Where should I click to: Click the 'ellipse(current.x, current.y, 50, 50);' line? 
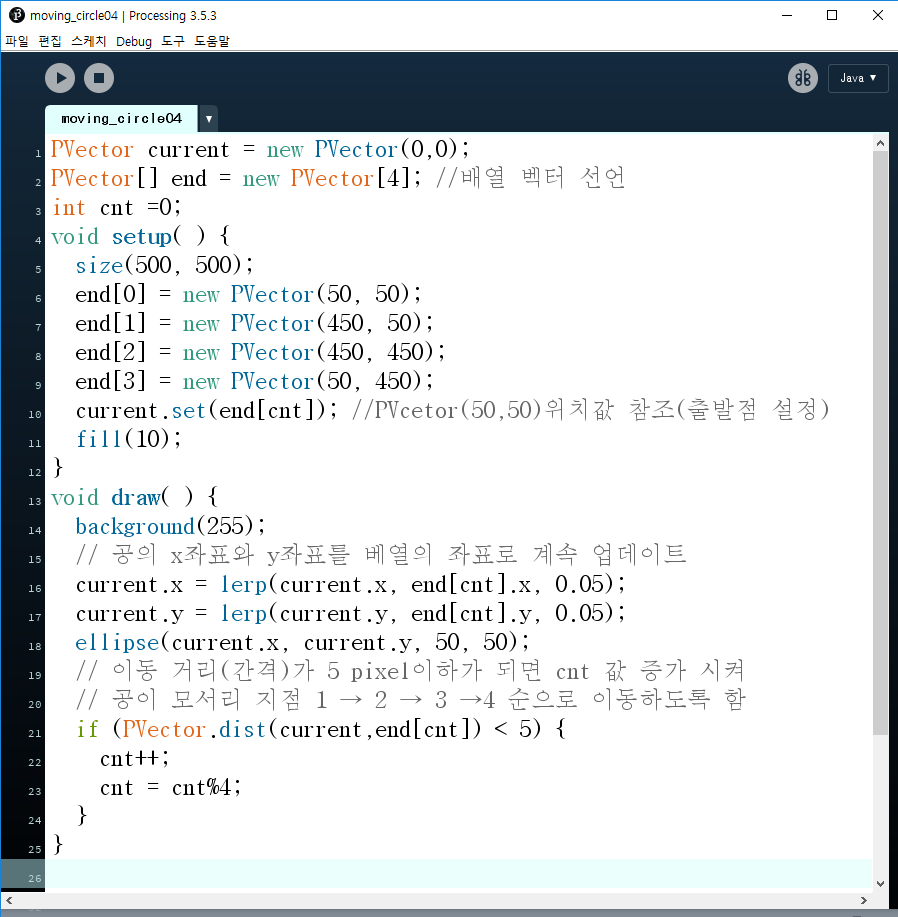pos(303,642)
